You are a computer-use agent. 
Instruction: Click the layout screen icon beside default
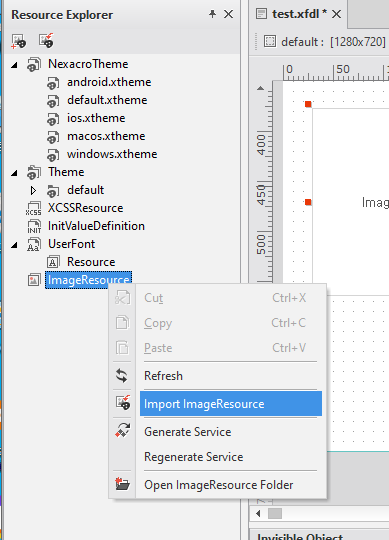pyautogui.click(x=270, y=41)
